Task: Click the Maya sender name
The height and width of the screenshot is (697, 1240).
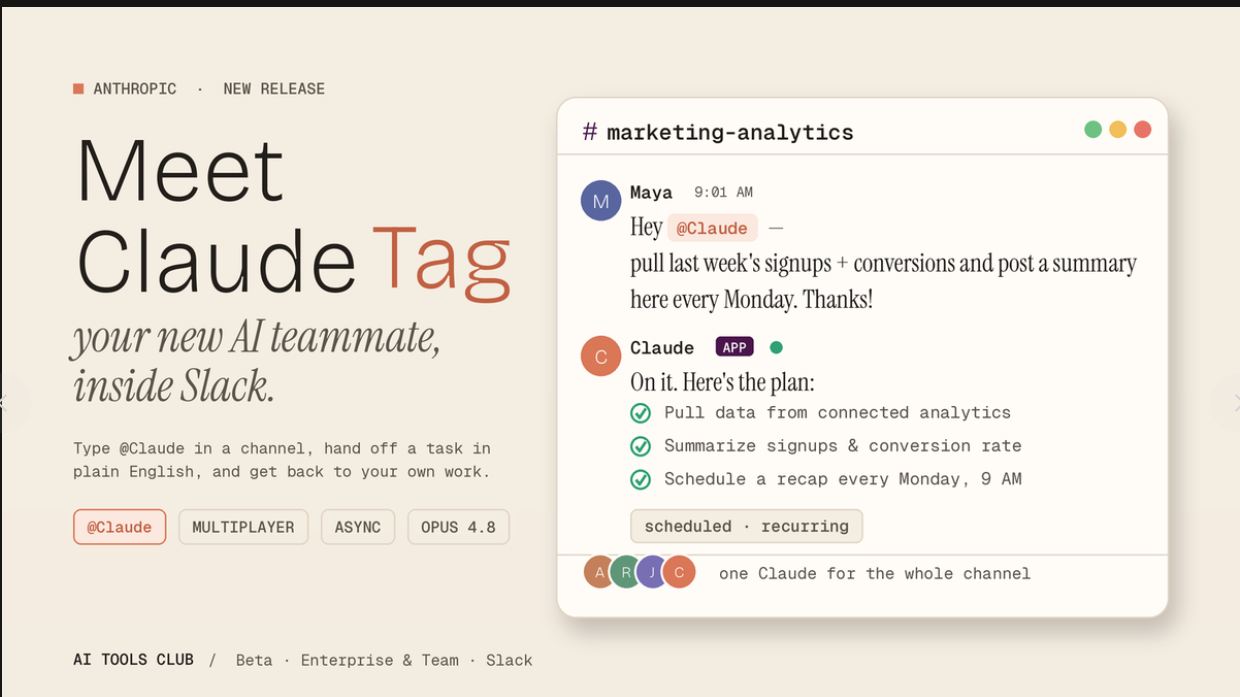Action: [x=651, y=192]
